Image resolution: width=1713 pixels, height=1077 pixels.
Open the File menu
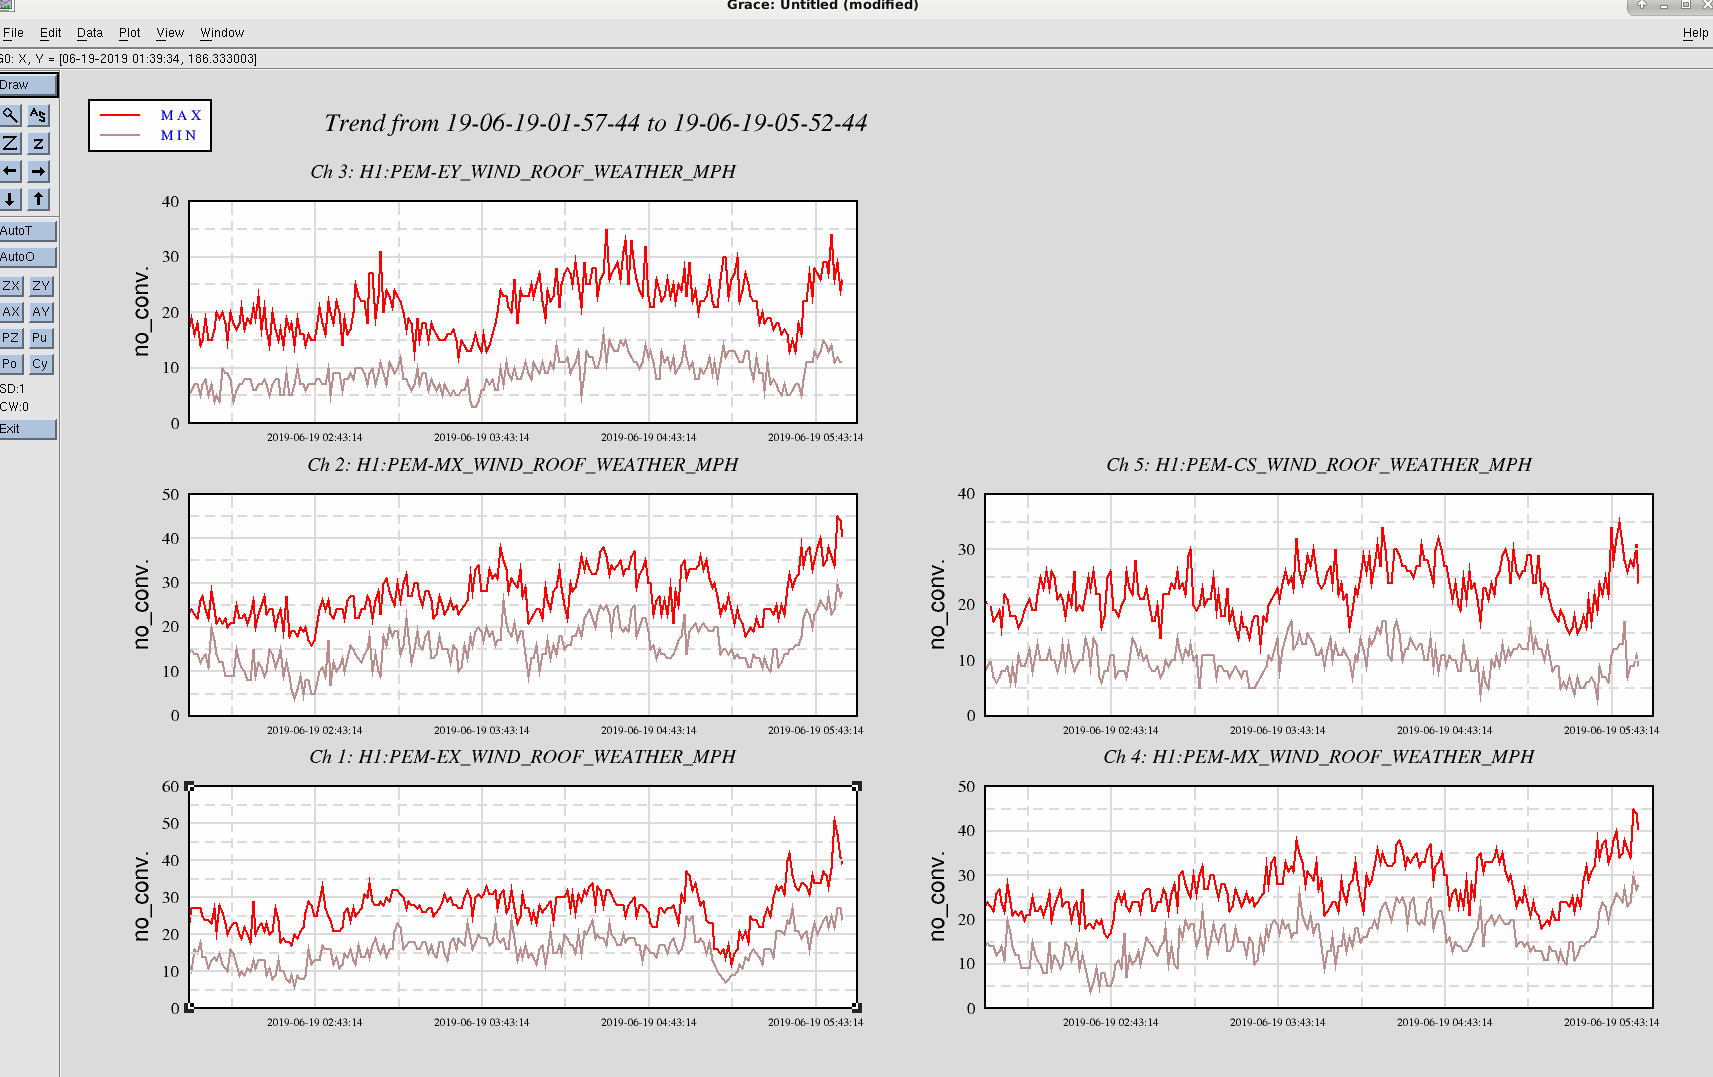(x=13, y=33)
